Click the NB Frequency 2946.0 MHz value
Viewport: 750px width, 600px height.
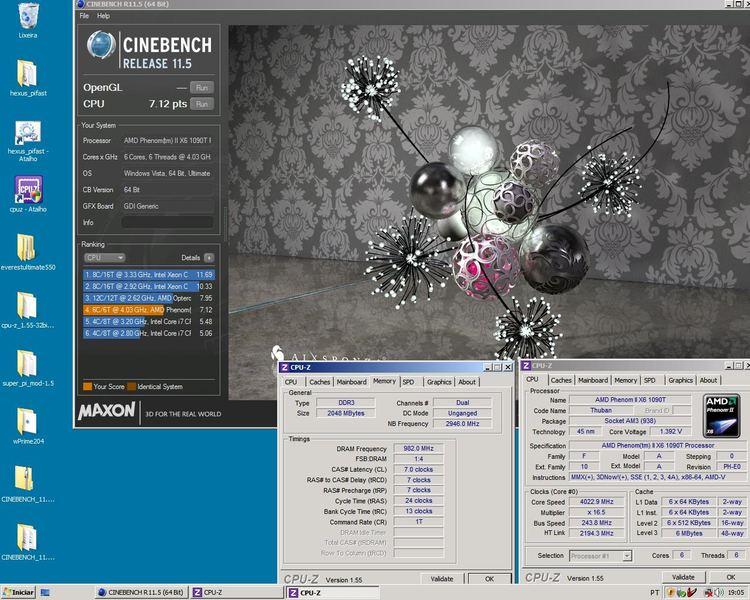pyautogui.click(x=462, y=423)
